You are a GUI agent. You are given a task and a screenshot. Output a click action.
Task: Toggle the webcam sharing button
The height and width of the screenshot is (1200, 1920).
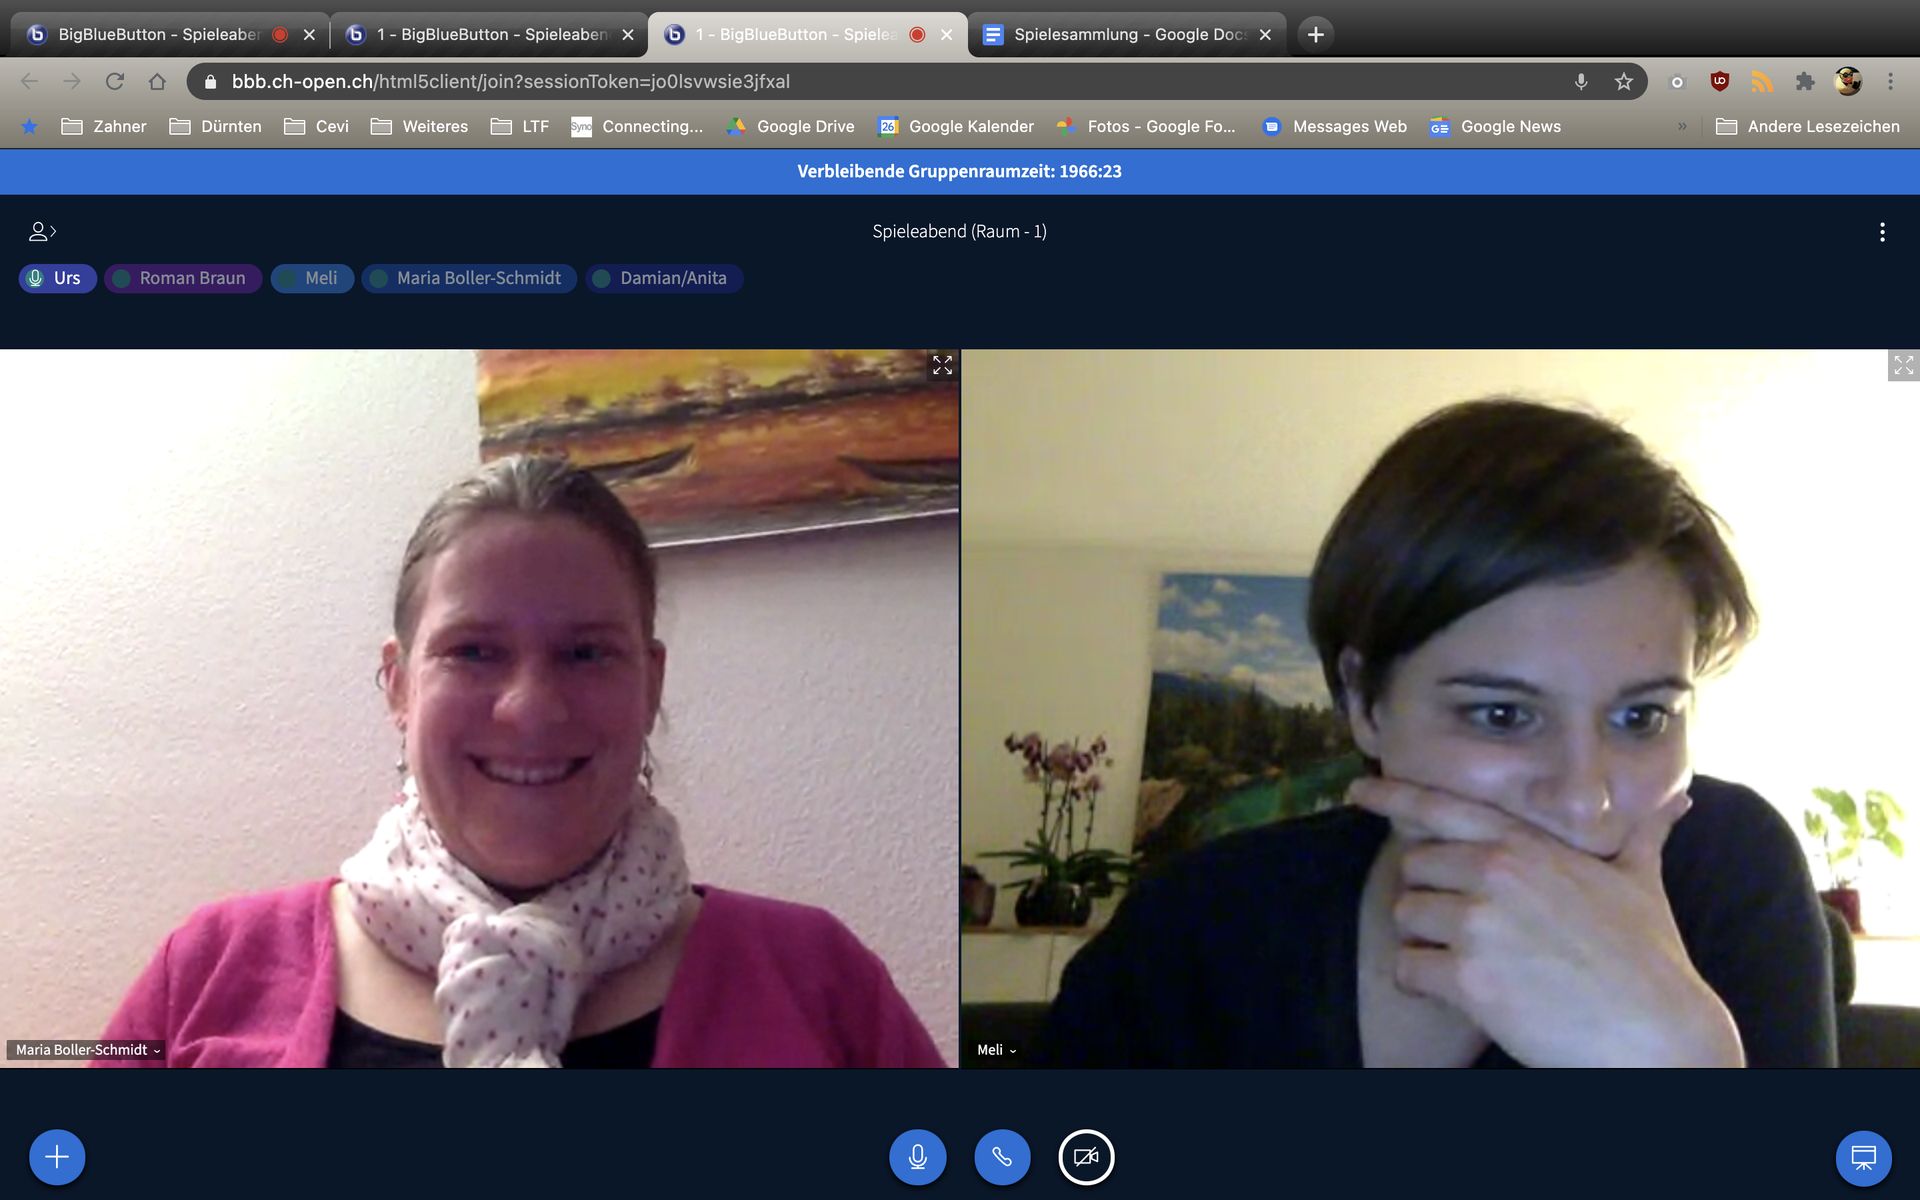tap(1086, 1157)
